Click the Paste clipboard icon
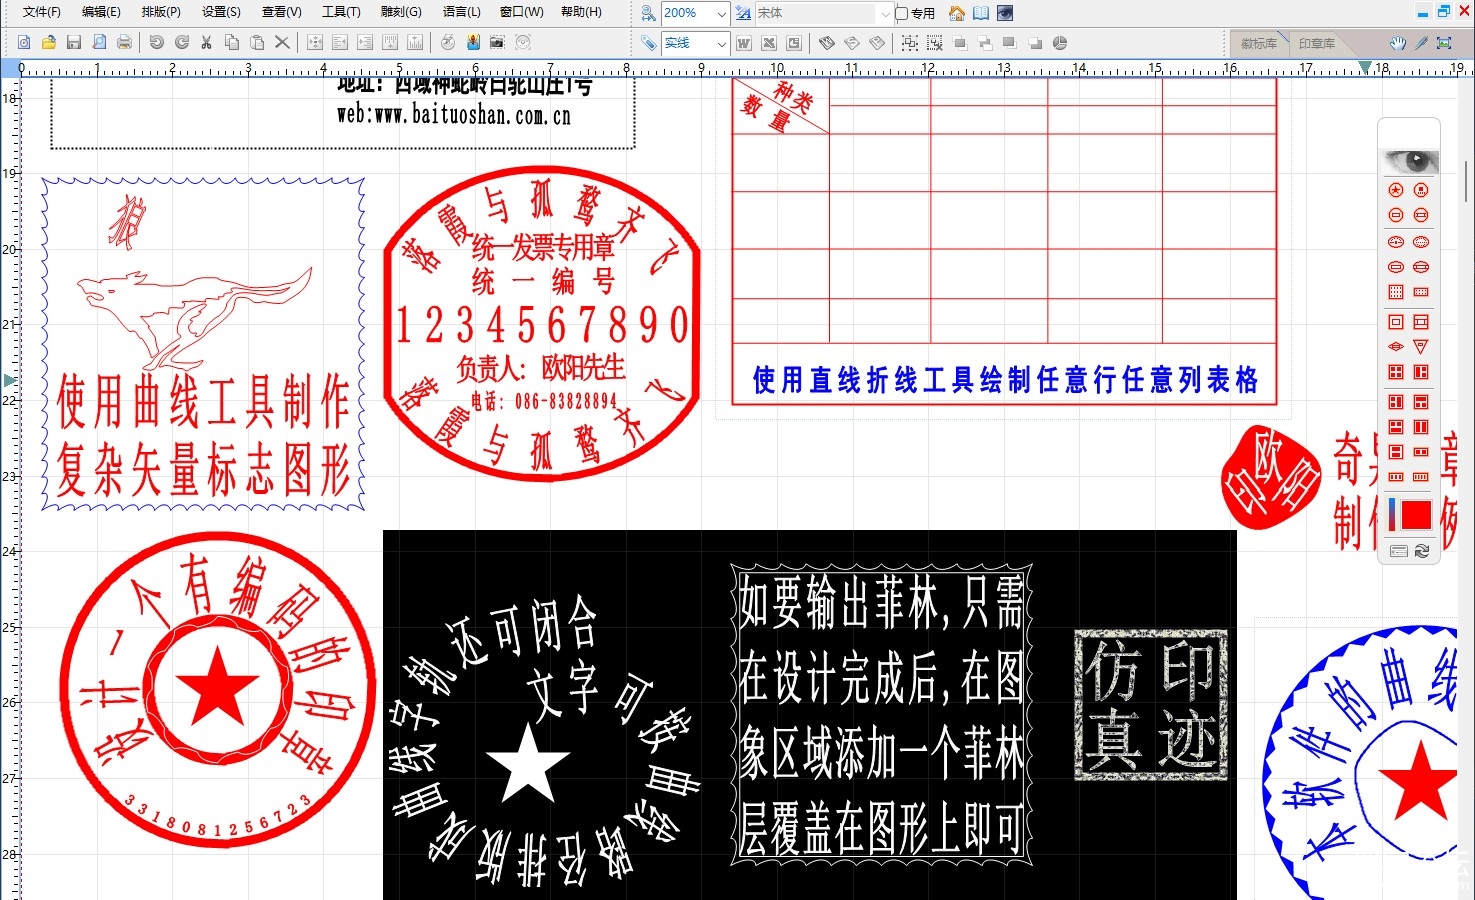Viewport: 1475px width, 900px height. pyautogui.click(x=257, y=42)
